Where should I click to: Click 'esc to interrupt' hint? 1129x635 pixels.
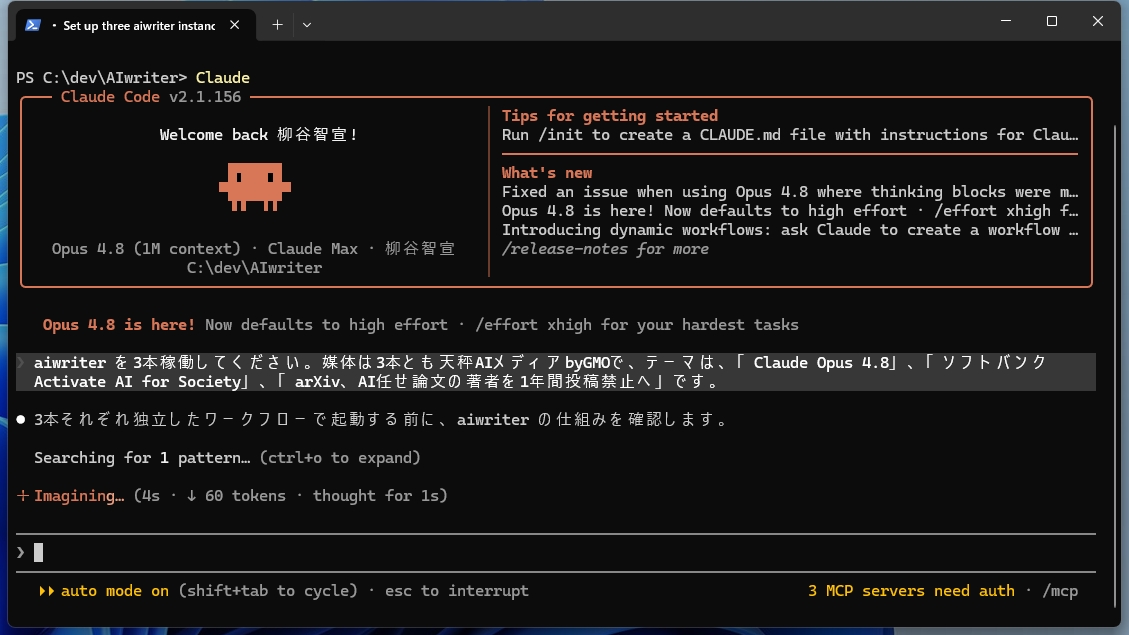pos(456,591)
